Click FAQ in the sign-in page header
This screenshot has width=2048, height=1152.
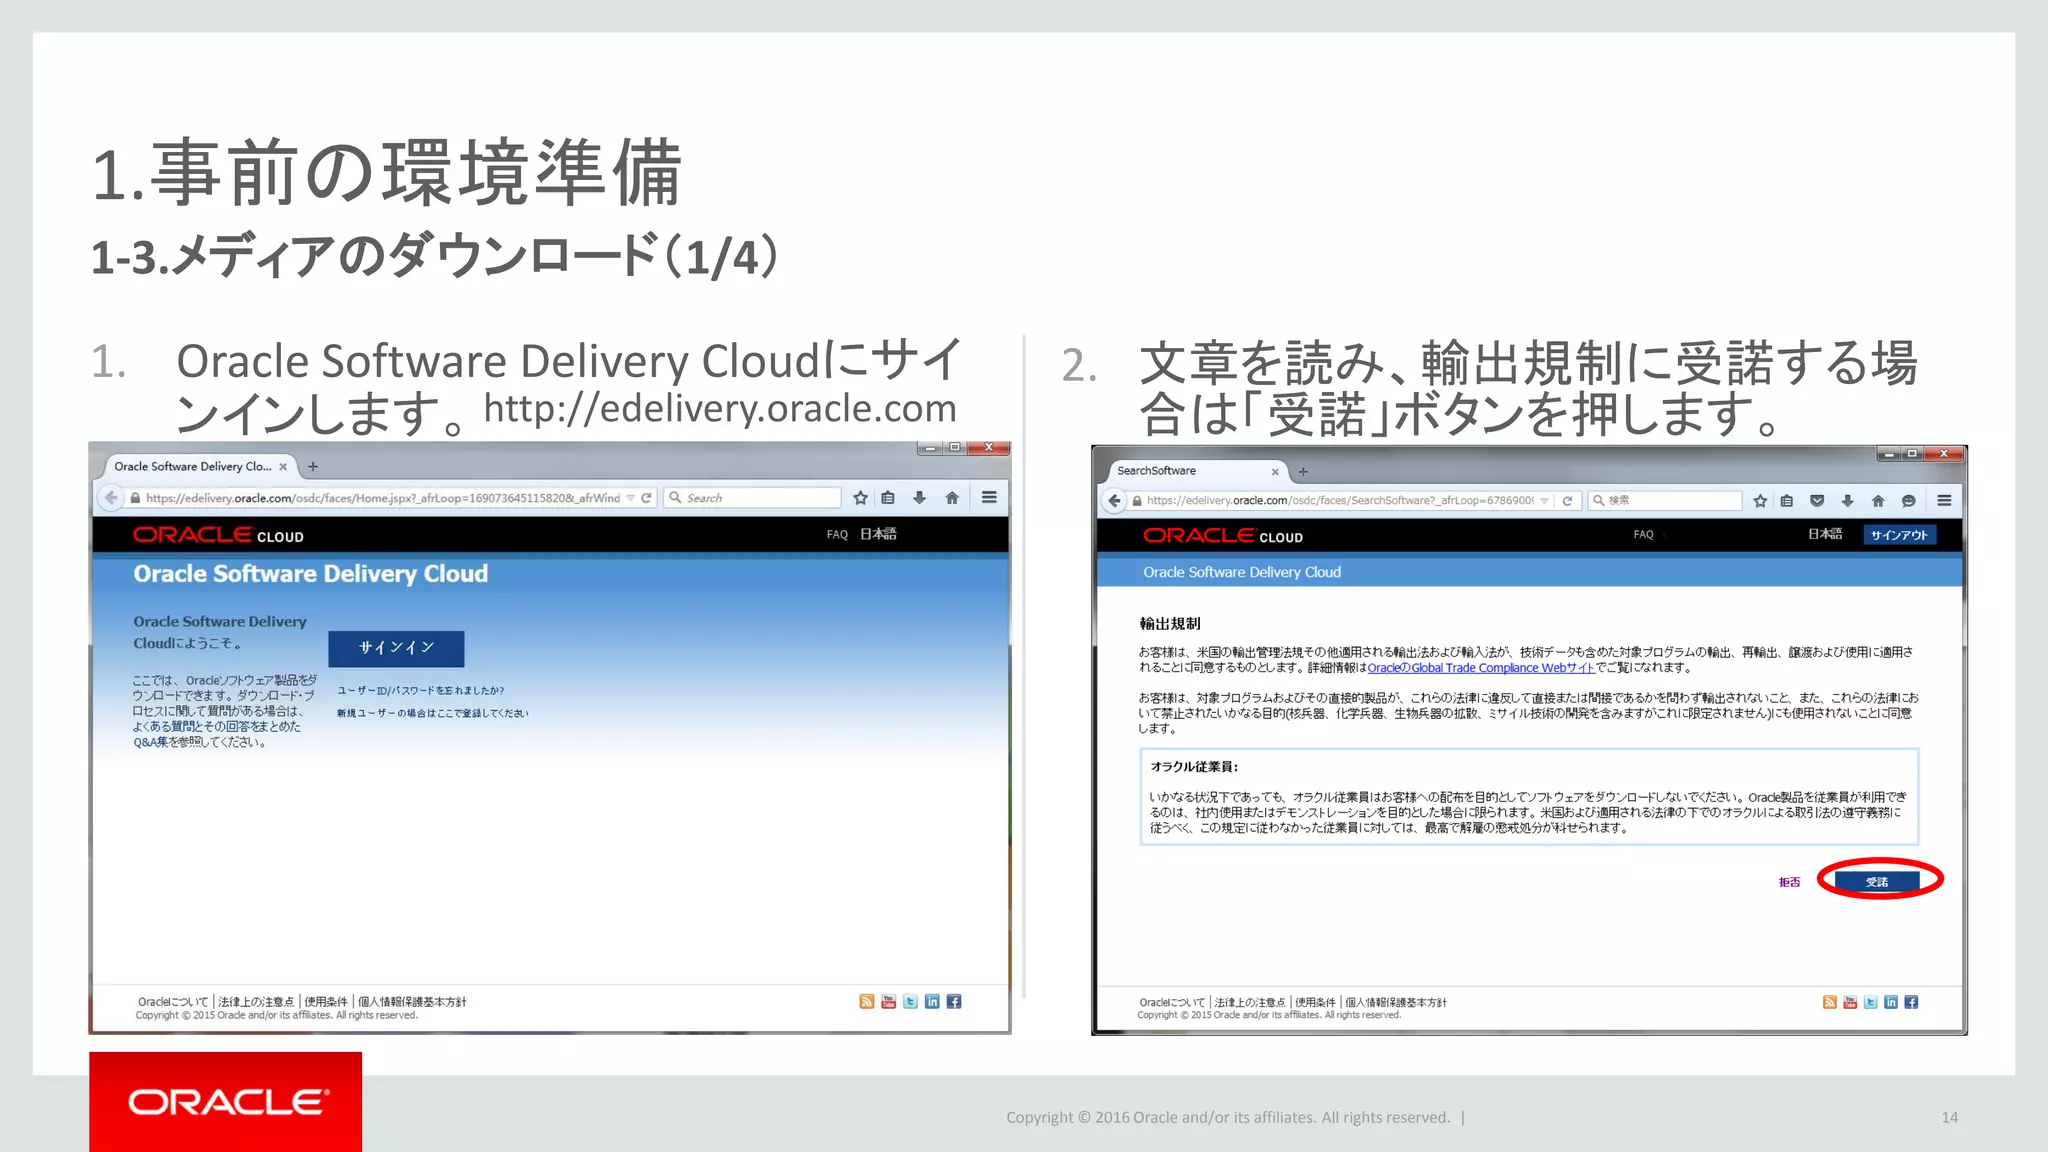[837, 535]
